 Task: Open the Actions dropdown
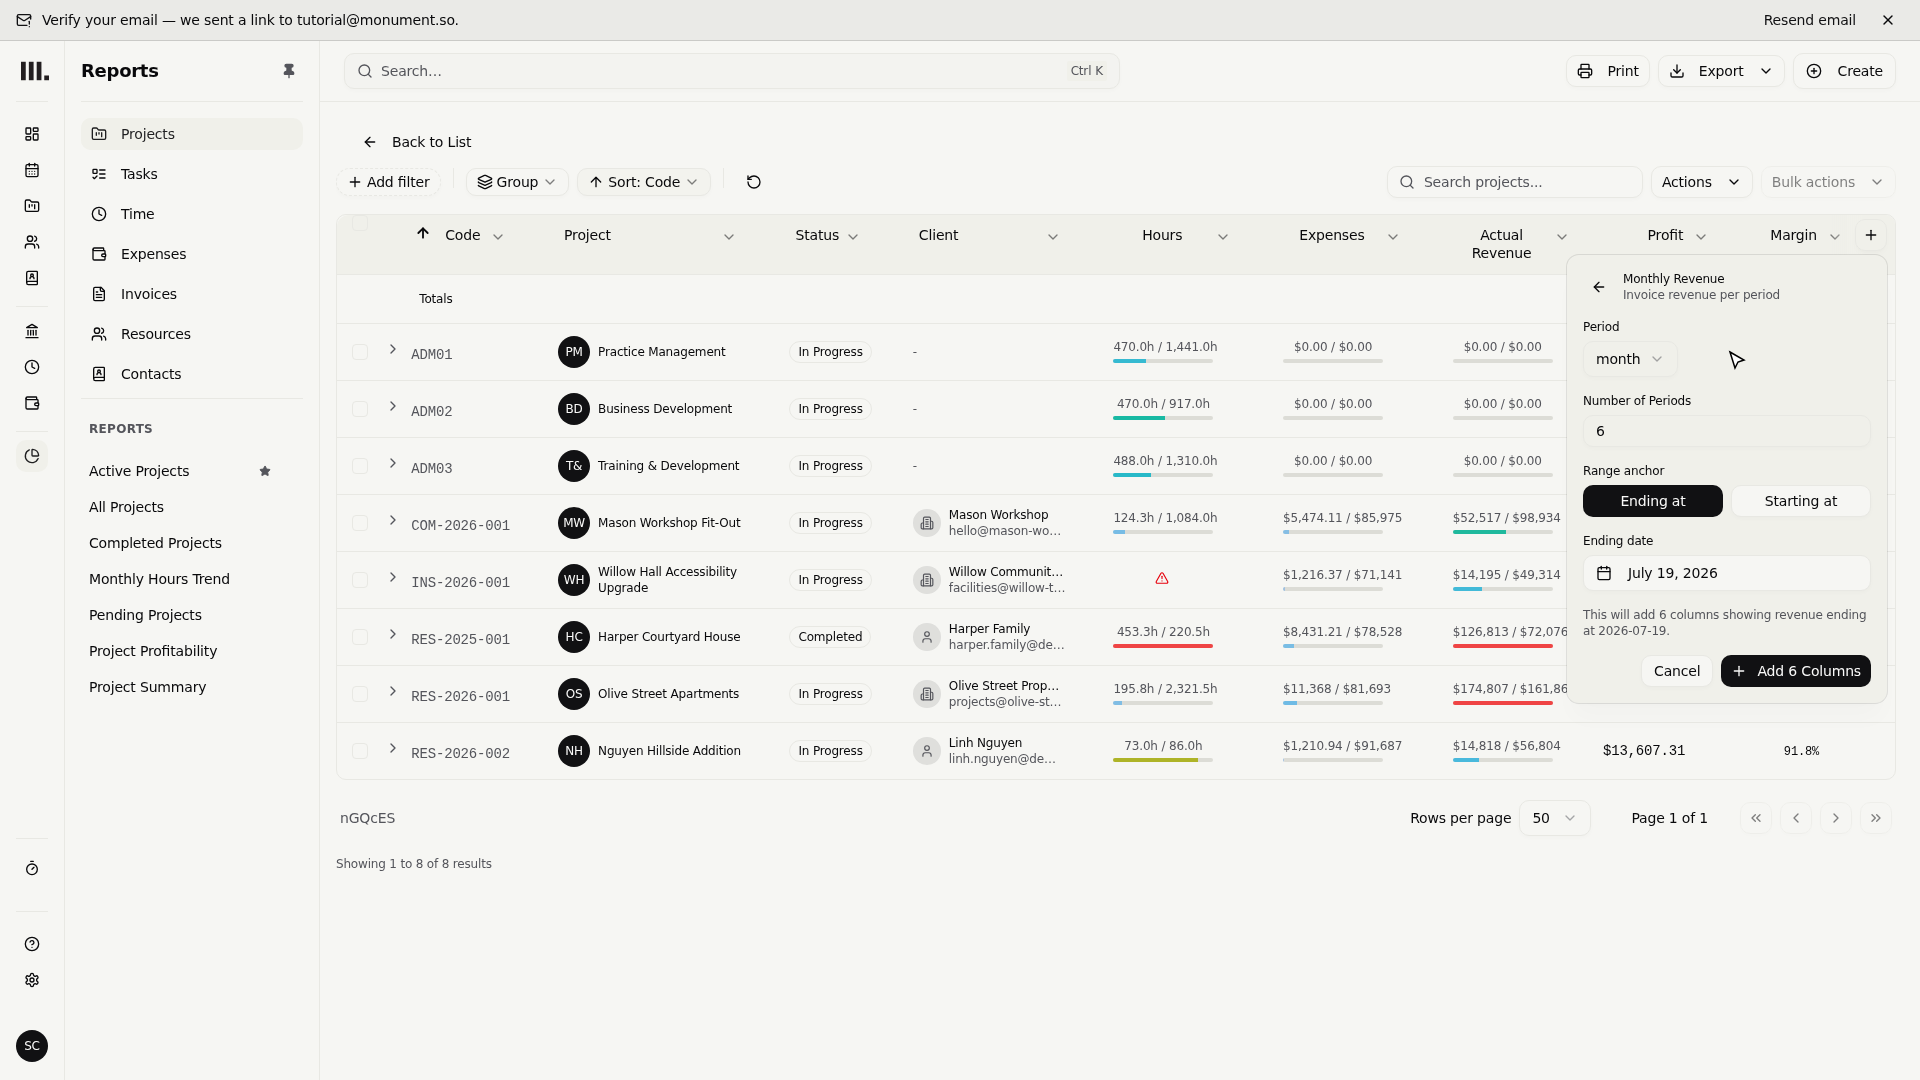click(1701, 182)
